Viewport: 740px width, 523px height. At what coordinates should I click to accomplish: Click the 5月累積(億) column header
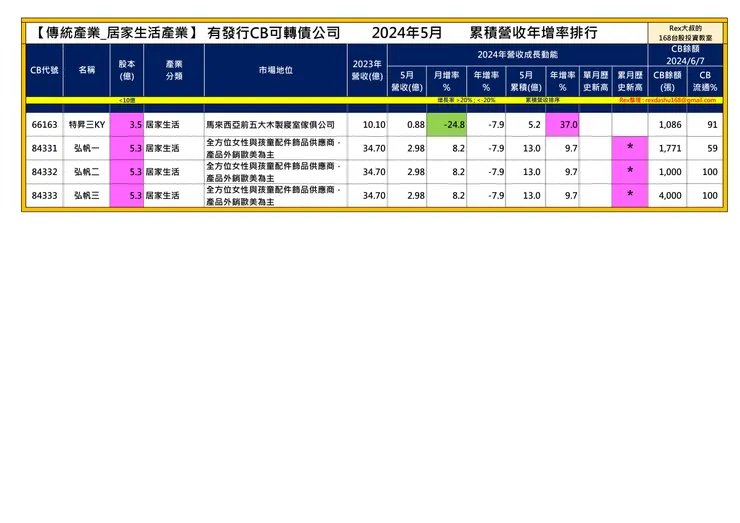525,81
